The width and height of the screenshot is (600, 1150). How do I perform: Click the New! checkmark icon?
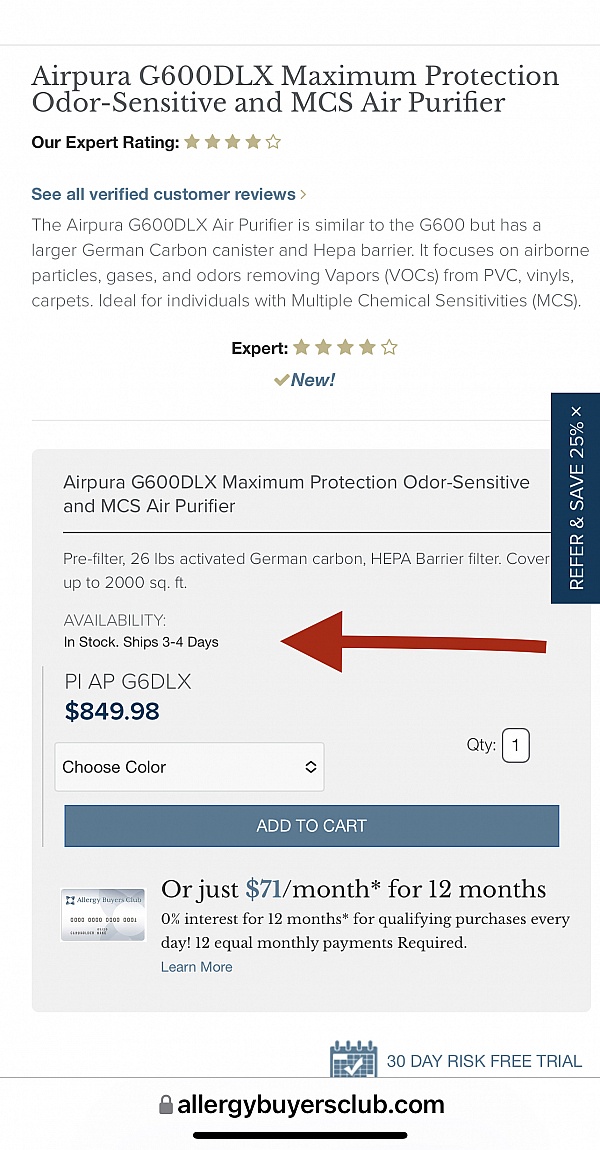coord(282,380)
